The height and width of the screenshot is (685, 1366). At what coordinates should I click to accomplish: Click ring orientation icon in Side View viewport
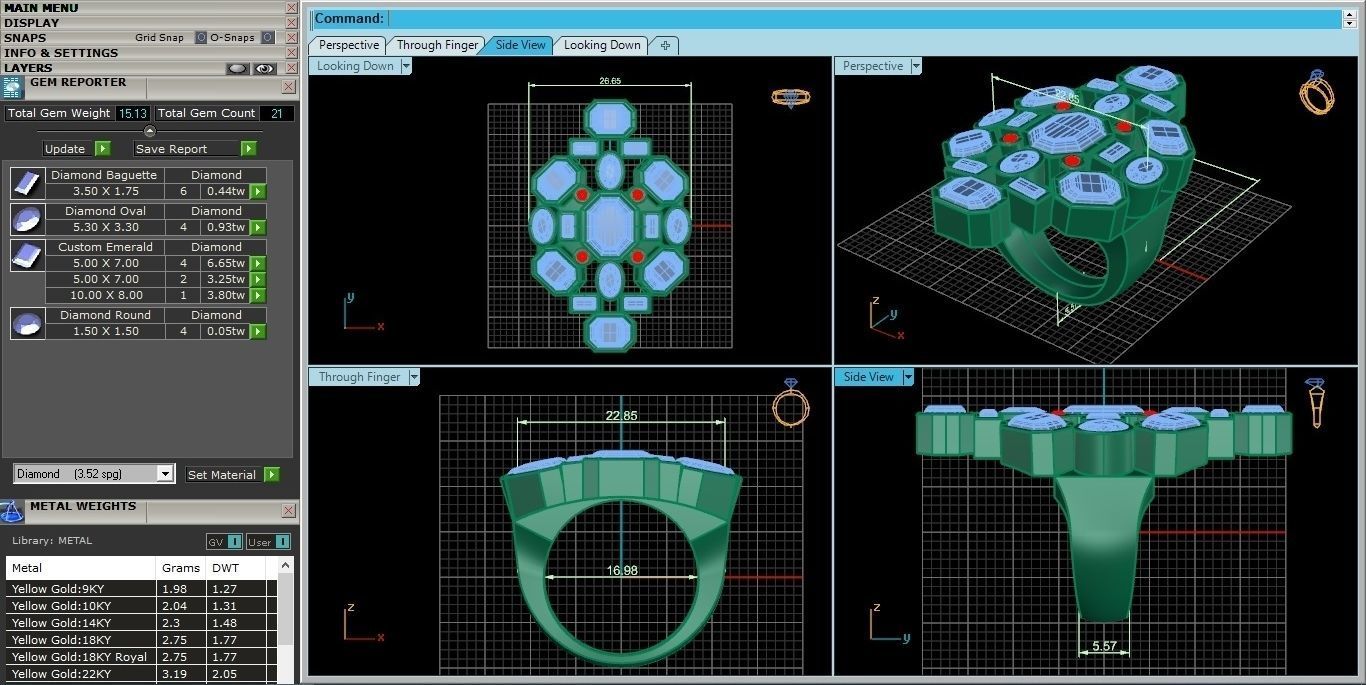(x=1315, y=403)
